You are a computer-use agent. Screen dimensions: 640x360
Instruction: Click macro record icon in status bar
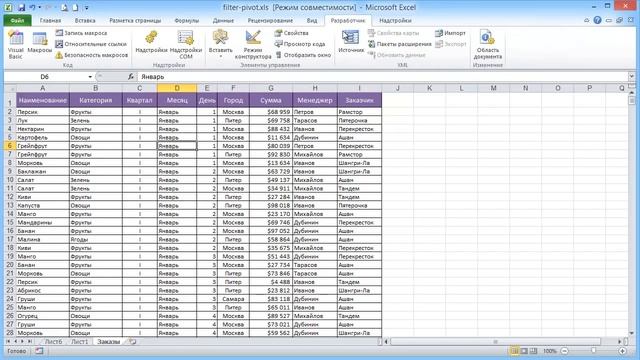39,351
